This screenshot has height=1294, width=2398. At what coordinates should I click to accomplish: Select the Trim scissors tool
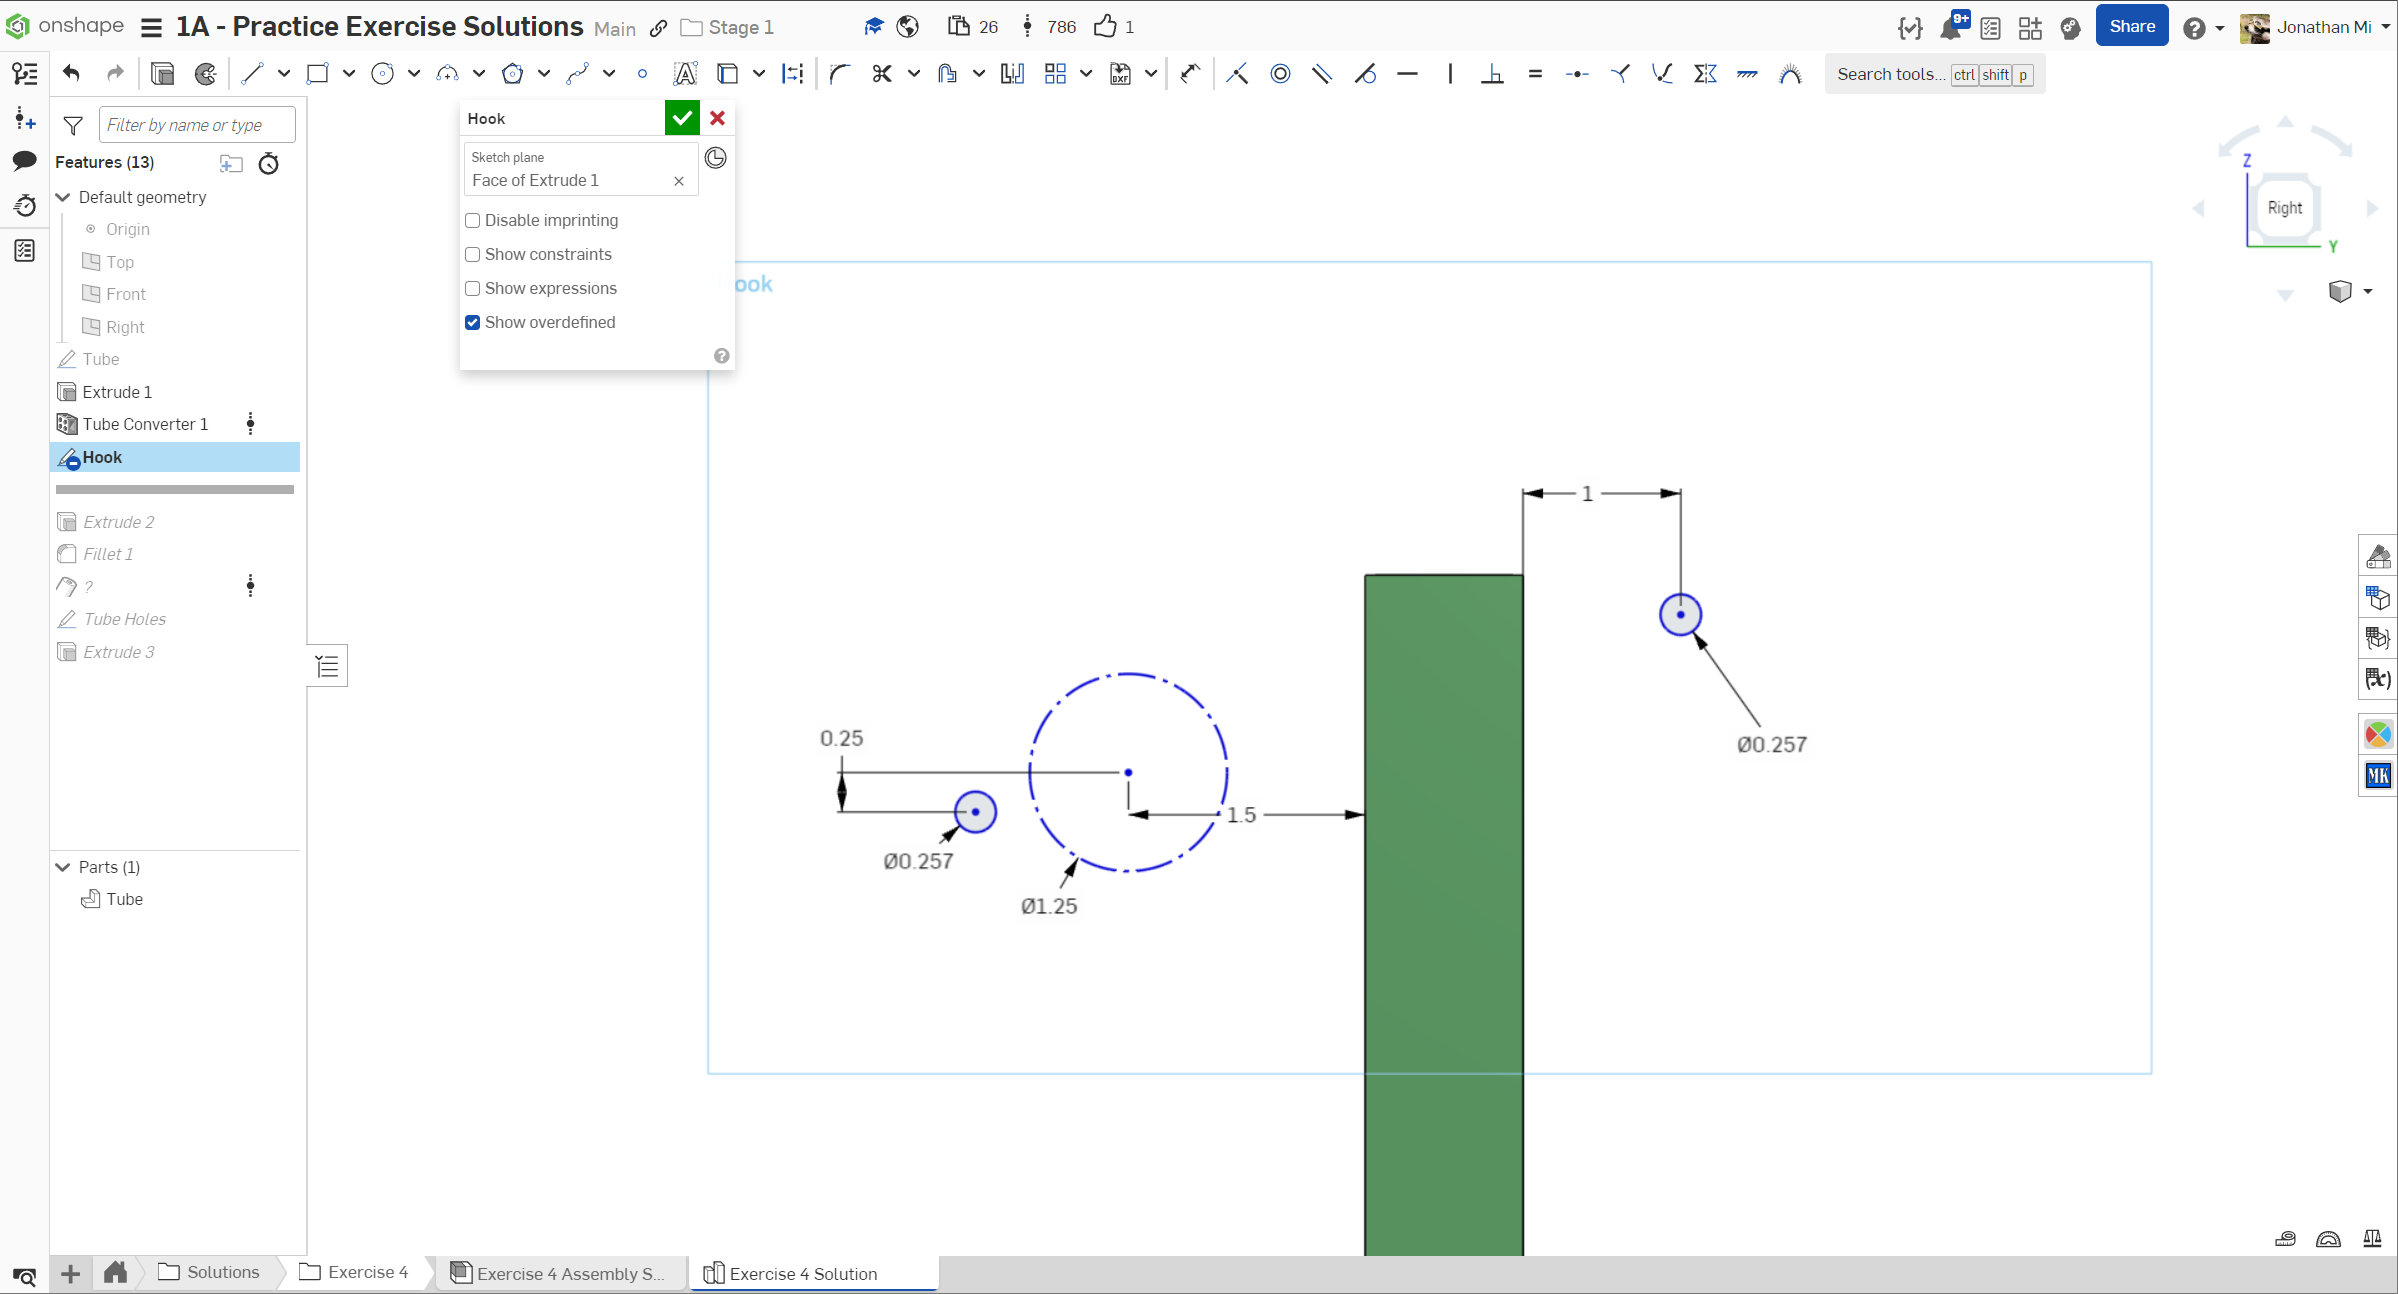(x=881, y=73)
